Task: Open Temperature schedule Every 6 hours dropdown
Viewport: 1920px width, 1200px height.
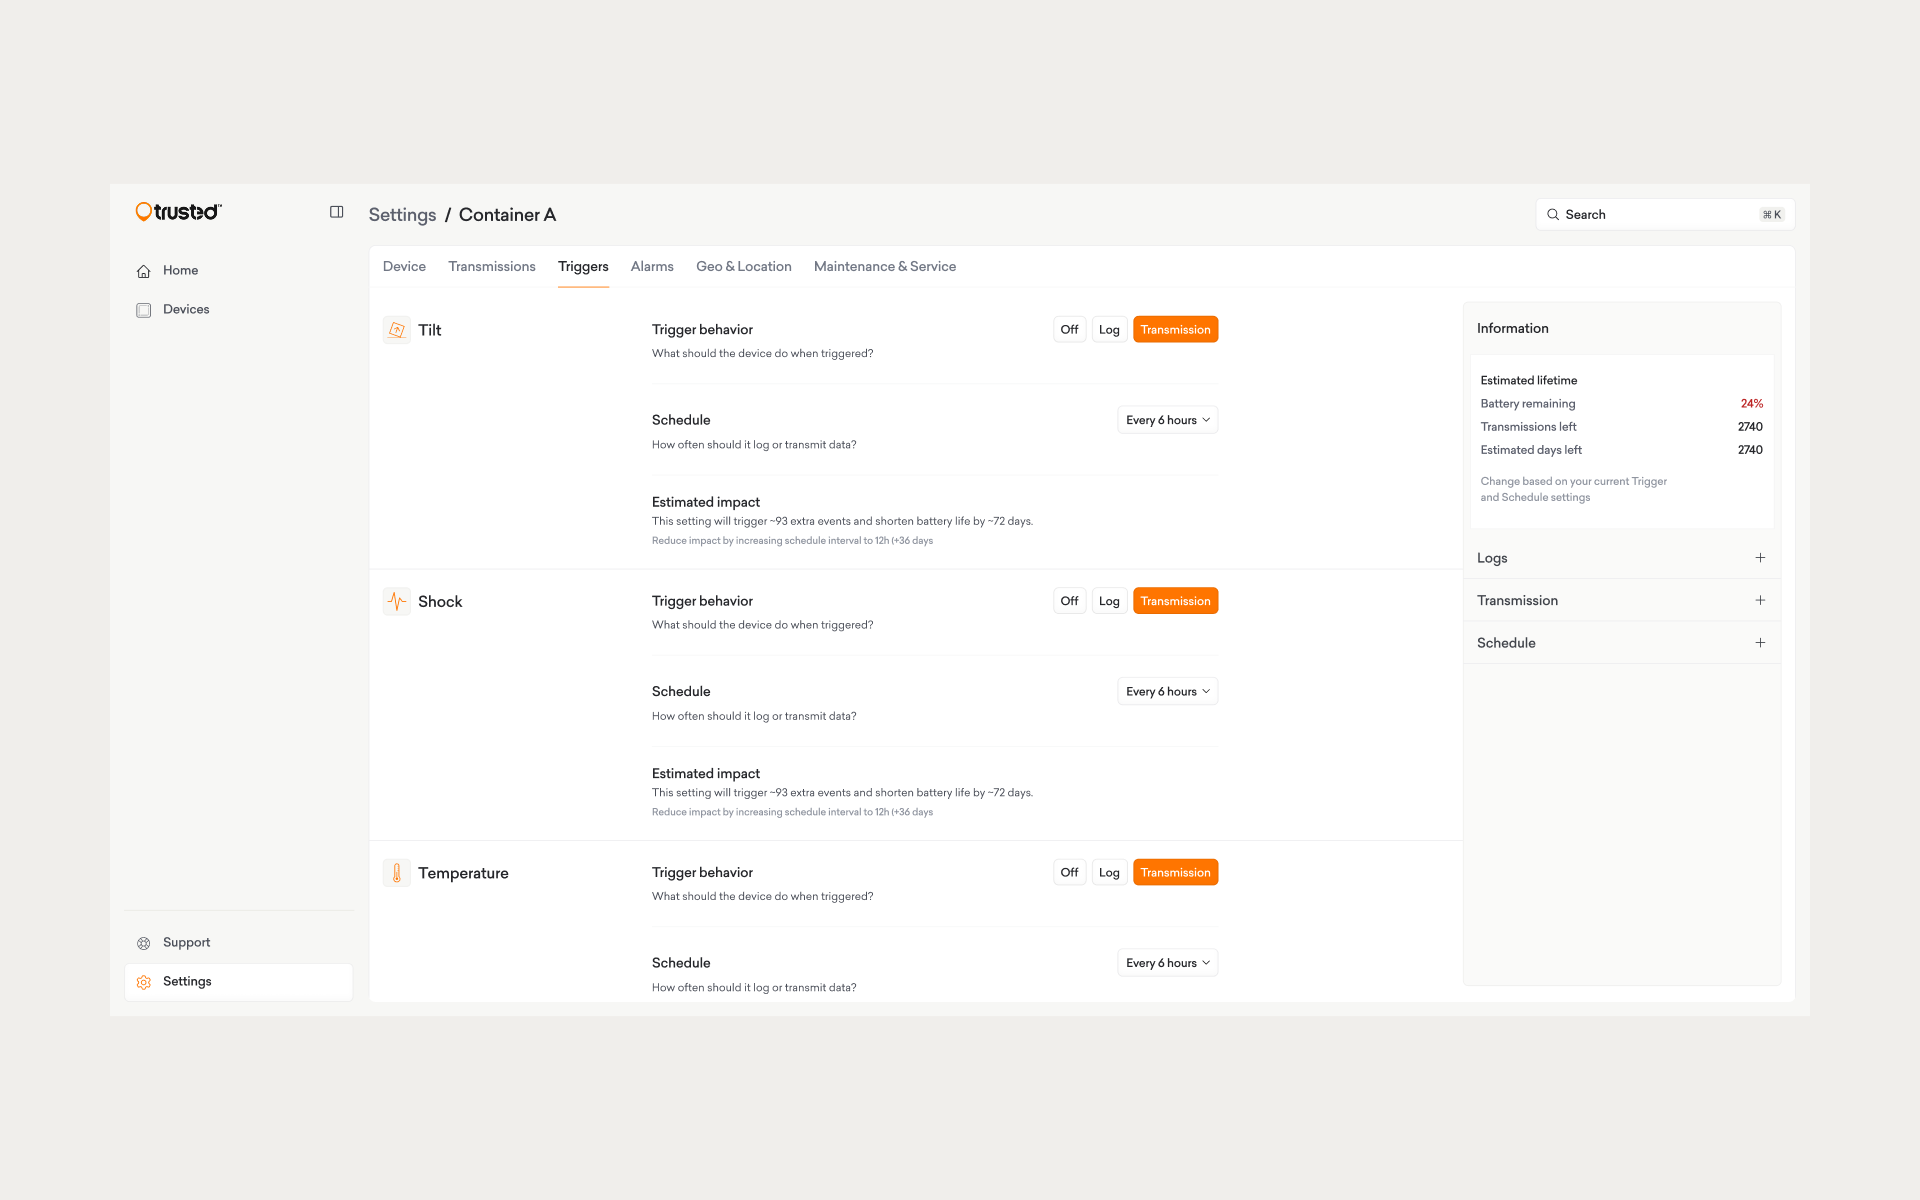Action: pos(1167,963)
